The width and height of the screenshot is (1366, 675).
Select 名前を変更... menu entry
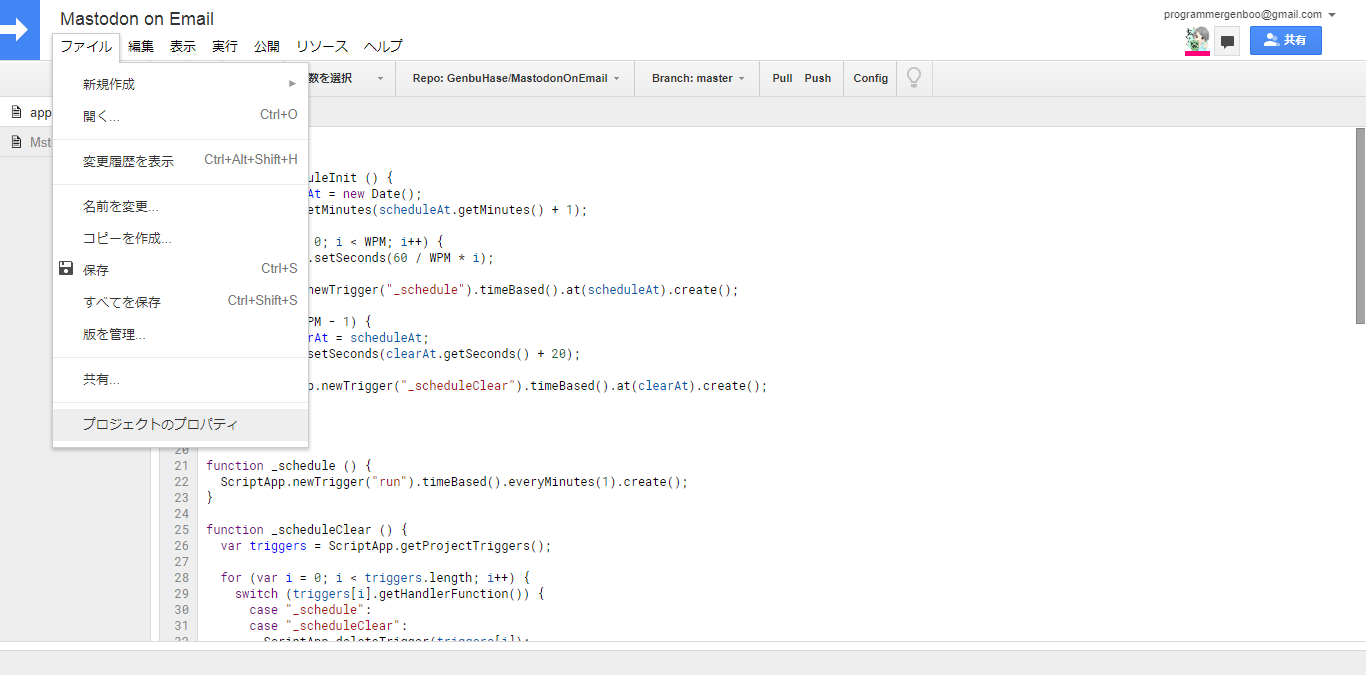(x=180, y=207)
